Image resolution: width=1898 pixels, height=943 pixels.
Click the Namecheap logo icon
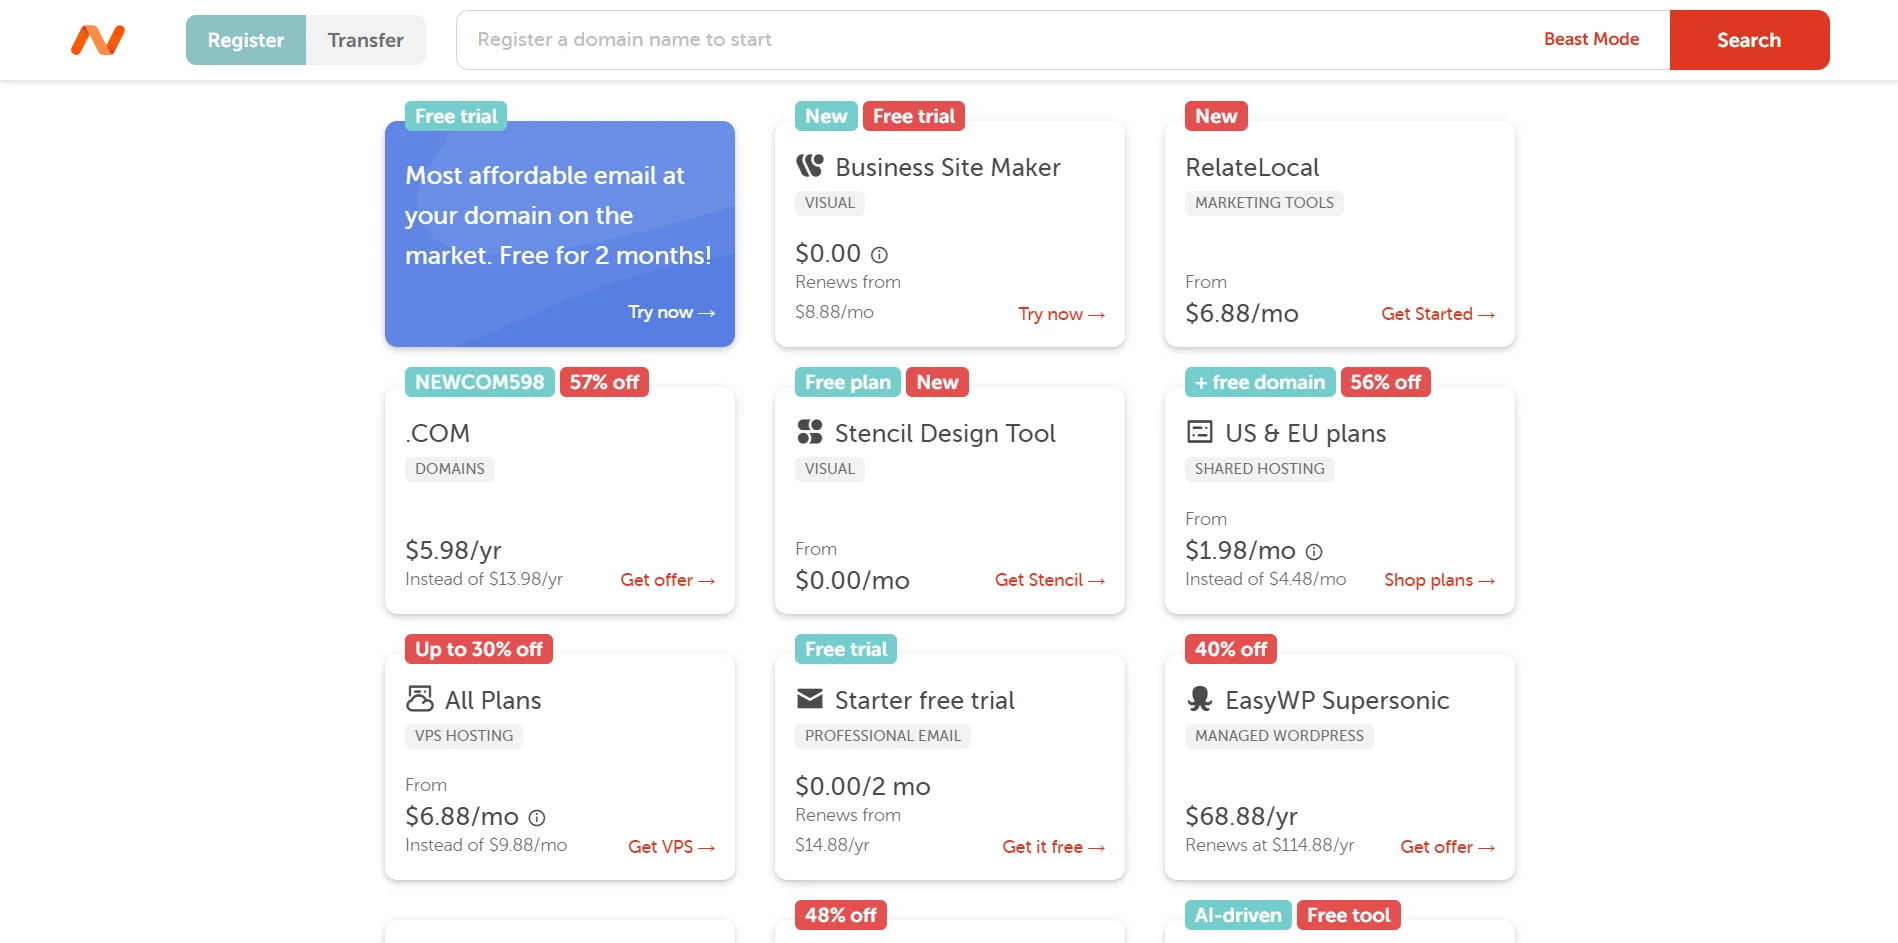(98, 40)
